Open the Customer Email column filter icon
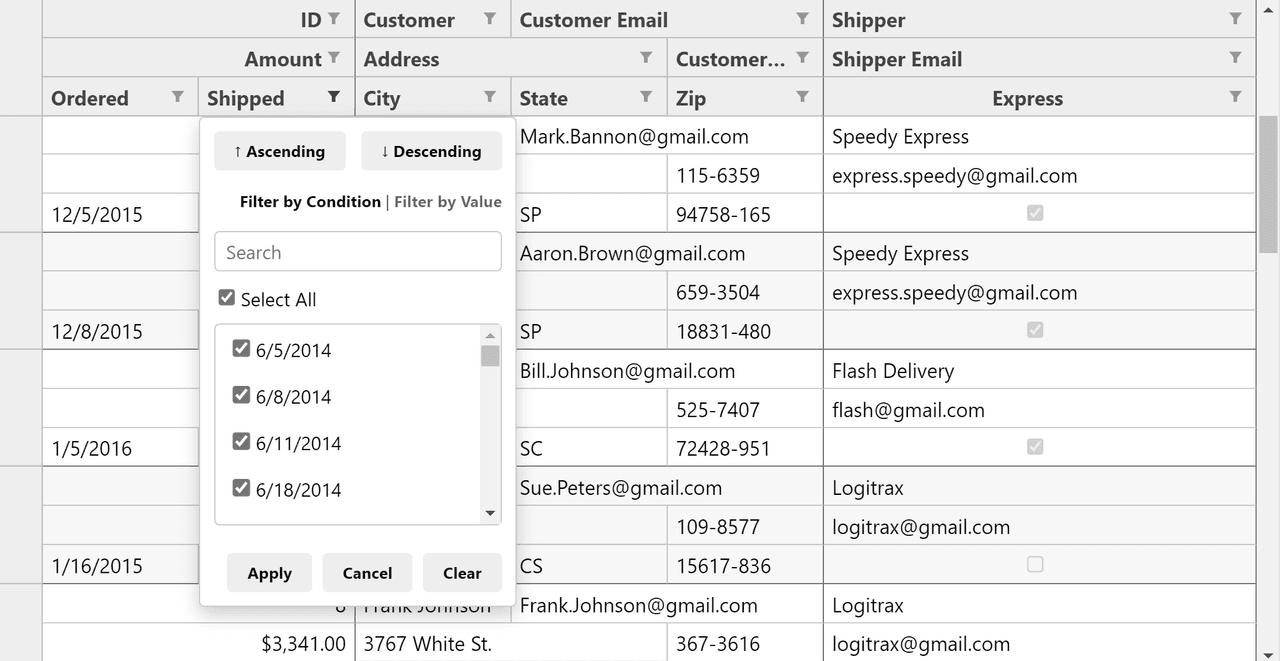The width and height of the screenshot is (1280, 661). [x=802, y=19]
